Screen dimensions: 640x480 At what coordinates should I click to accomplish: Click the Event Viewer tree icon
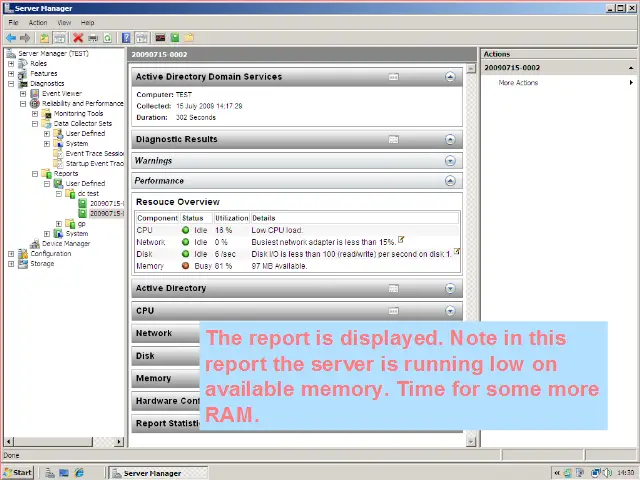(35, 93)
